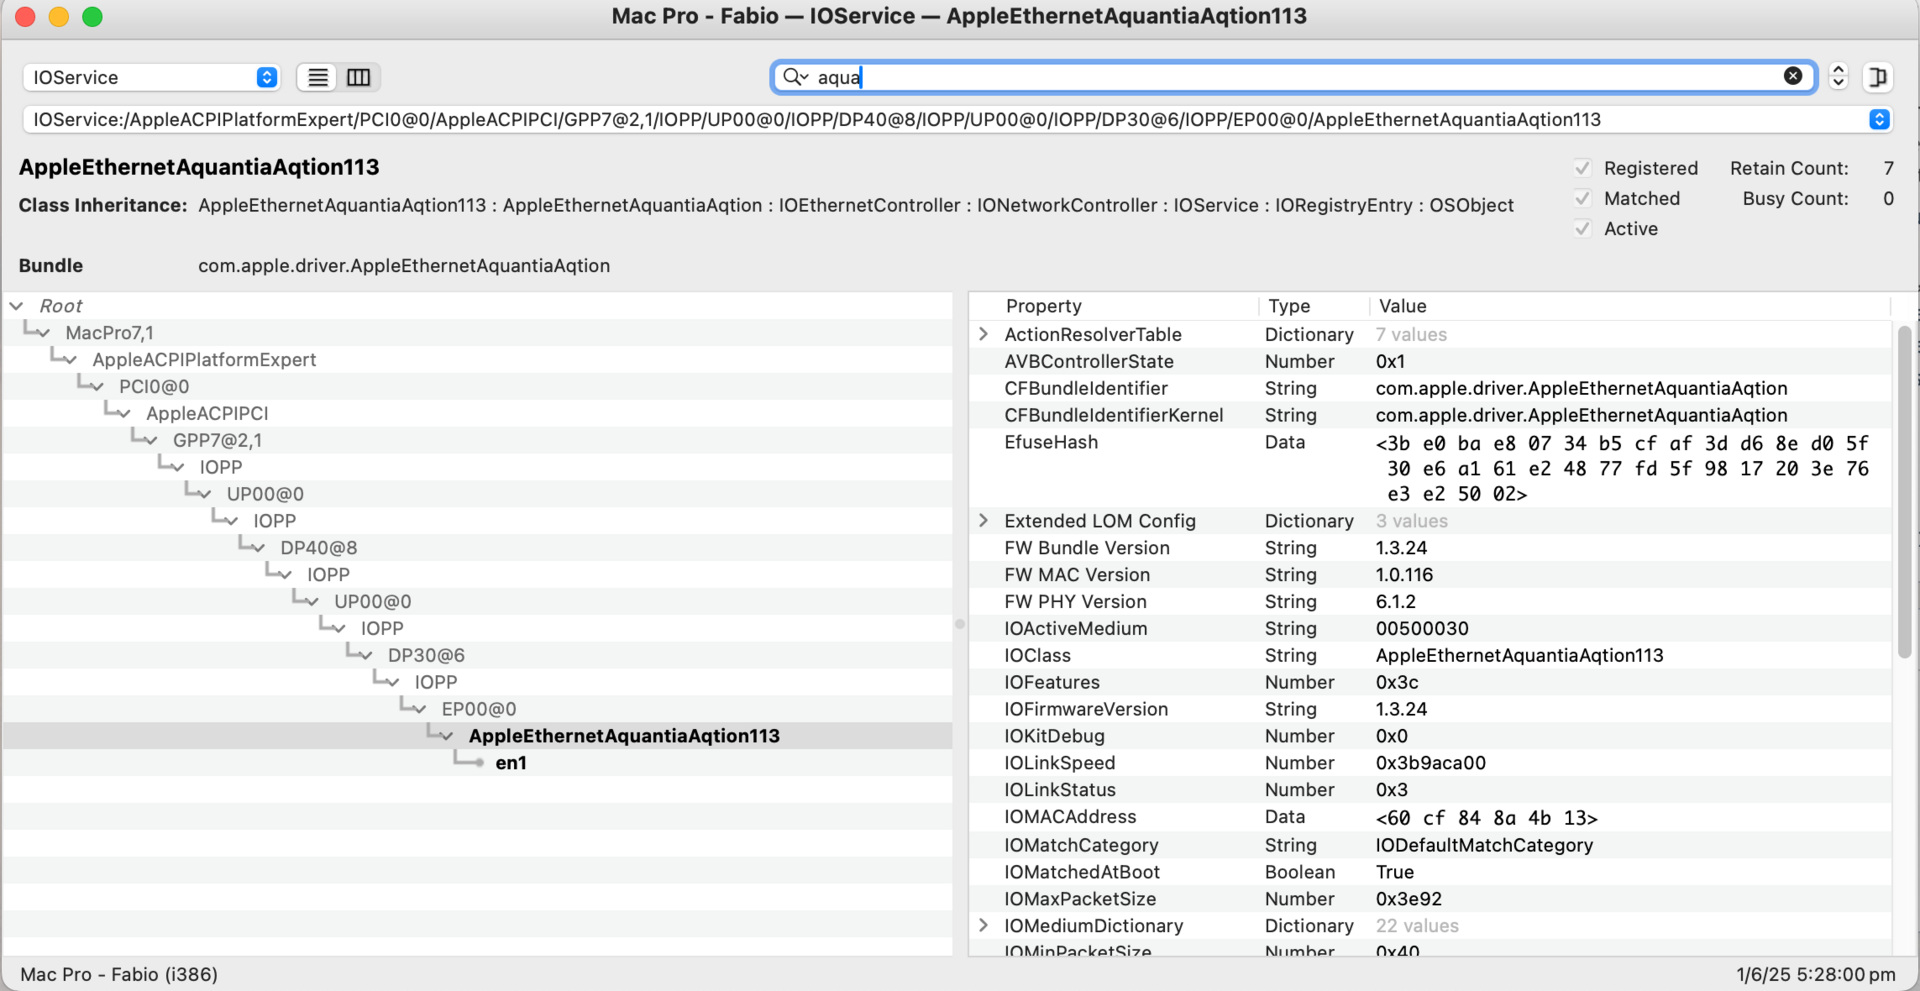
Task: Toggle the Active checkbox
Action: point(1582,229)
